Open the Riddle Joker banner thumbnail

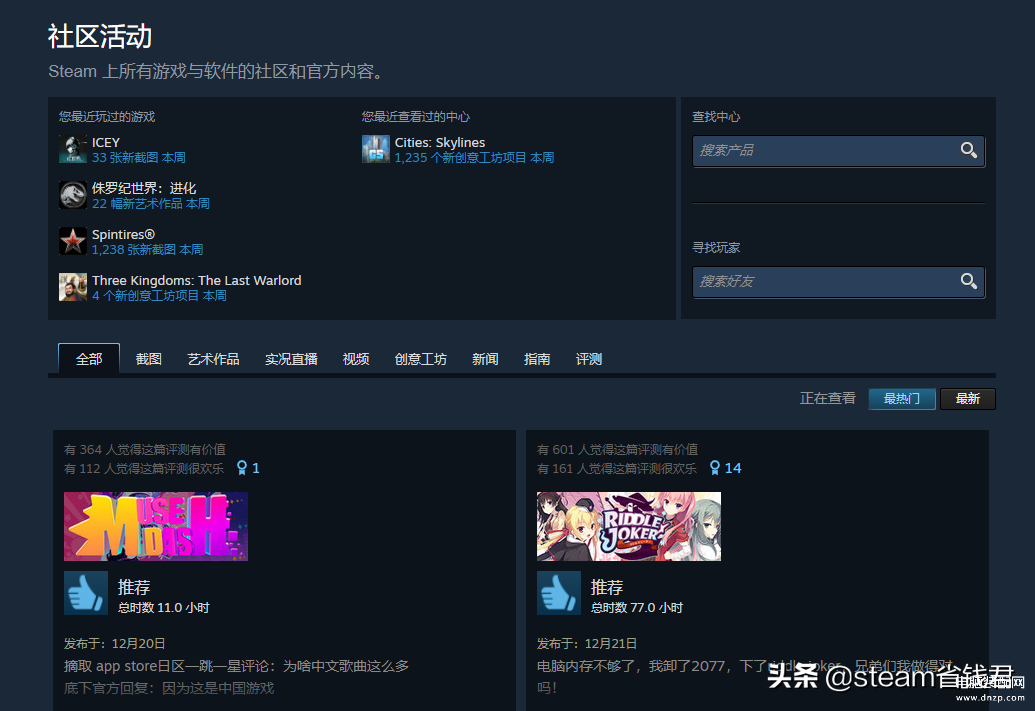click(628, 526)
